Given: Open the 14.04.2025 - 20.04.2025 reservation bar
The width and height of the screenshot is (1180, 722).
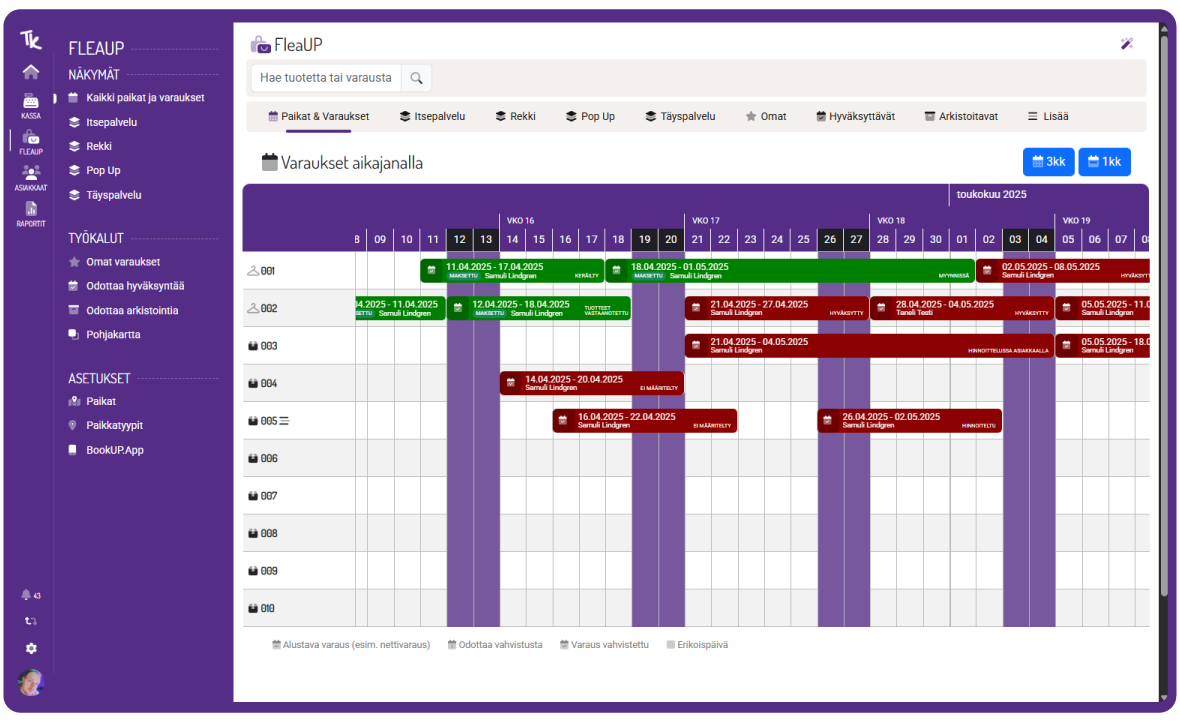Looking at the screenshot, I should [x=591, y=383].
